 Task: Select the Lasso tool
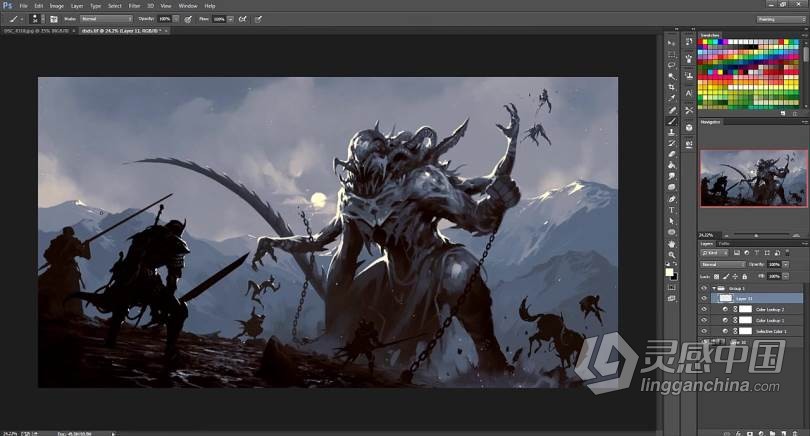click(x=672, y=65)
